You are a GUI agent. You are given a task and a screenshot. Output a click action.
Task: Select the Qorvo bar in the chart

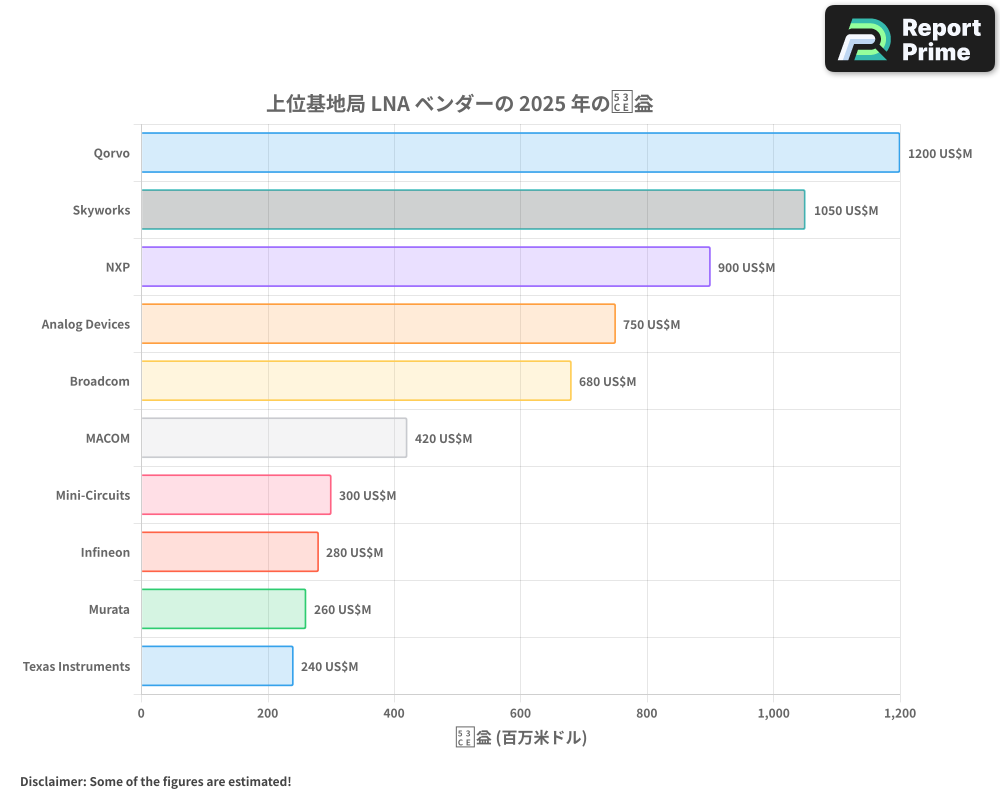tap(520, 153)
